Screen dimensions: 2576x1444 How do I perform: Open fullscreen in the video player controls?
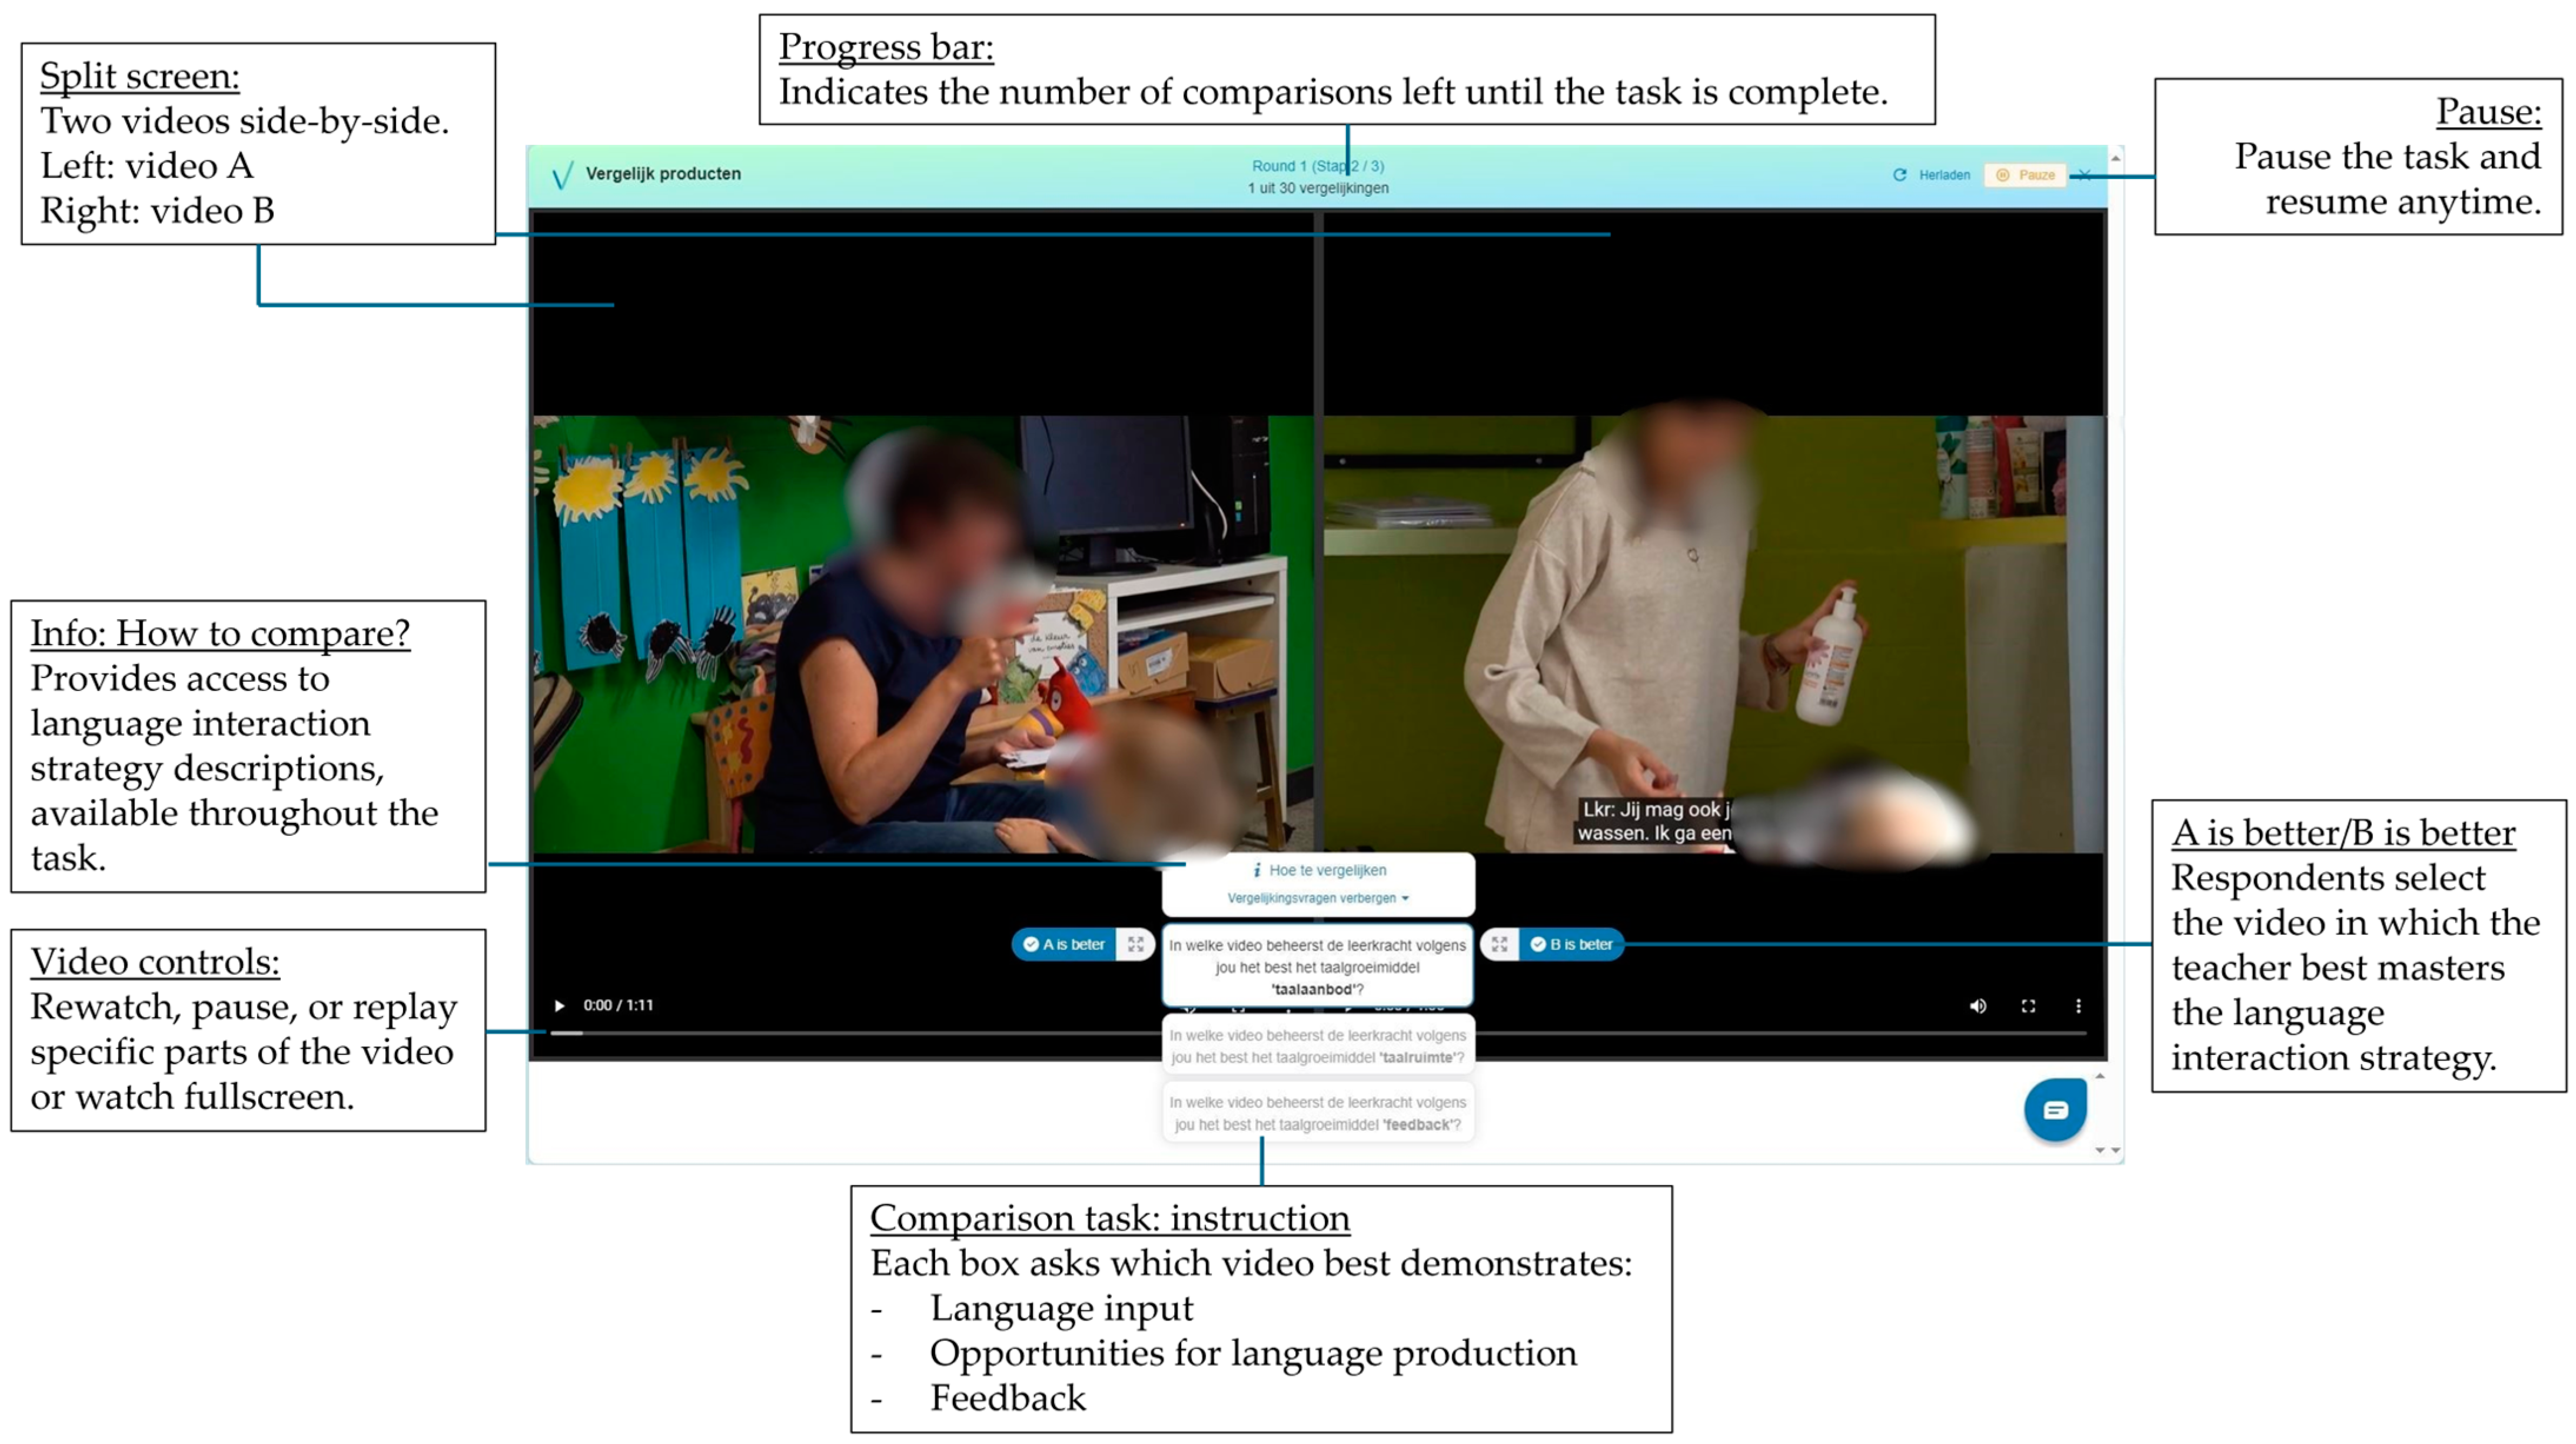click(2028, 1006)
